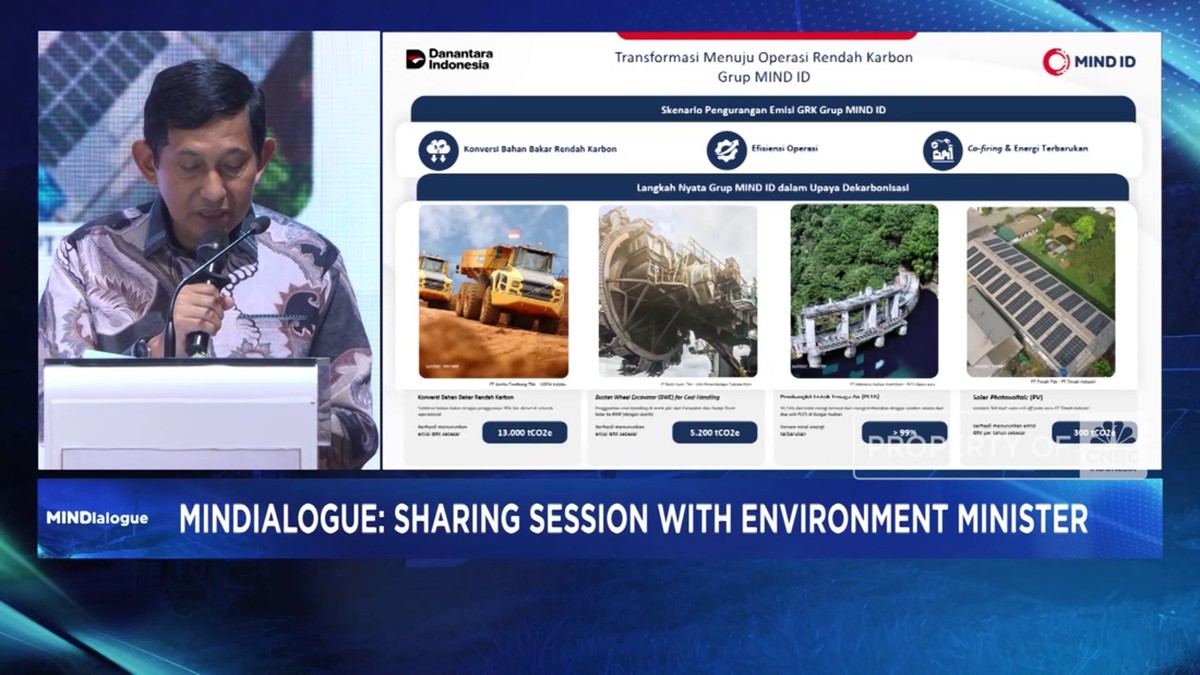Select the gear icon for Efisiensi Operasi
The height and width of the screenshot is (675, 1200).
point(727,150)
